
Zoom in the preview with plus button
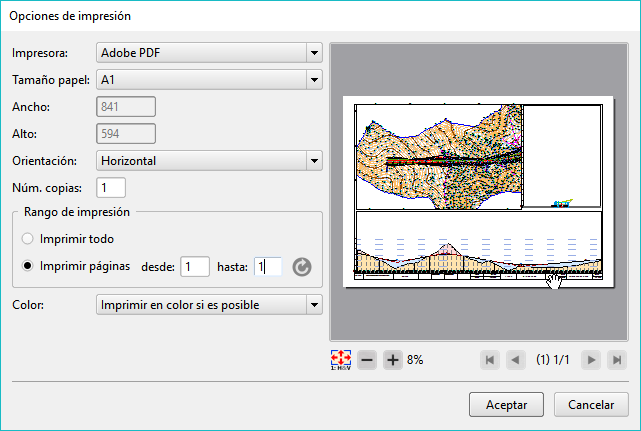pos(392,360)
